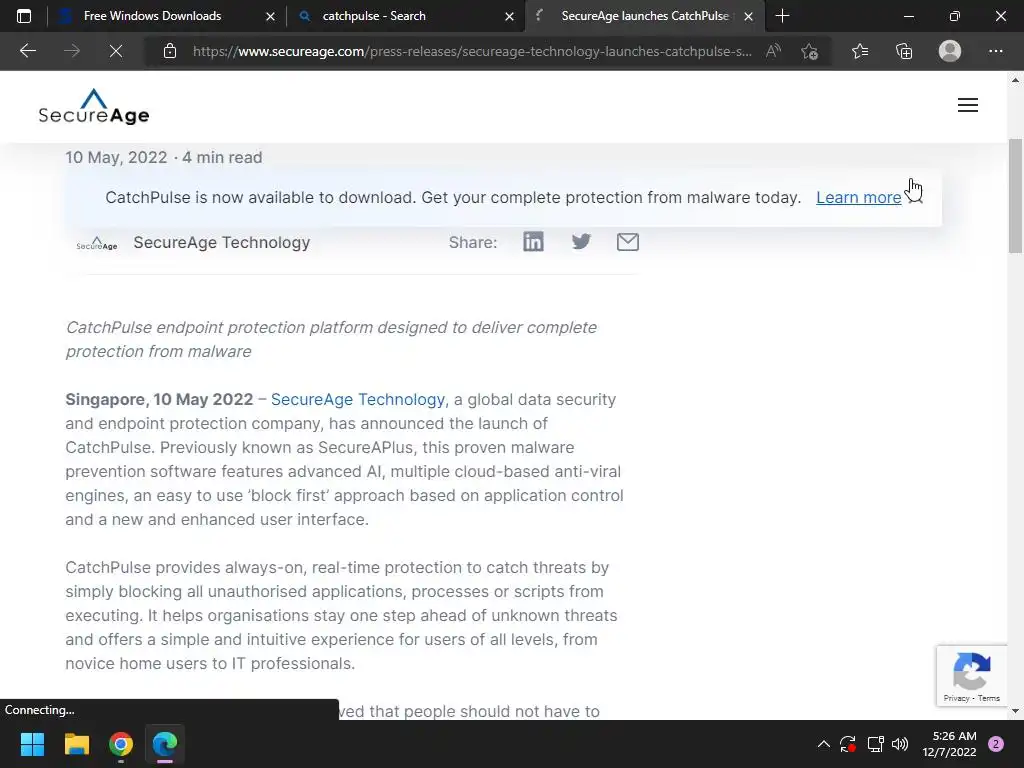1024x768 pixels.
Task: Click the small SecureAge author logo
Action: coord(97,244)
